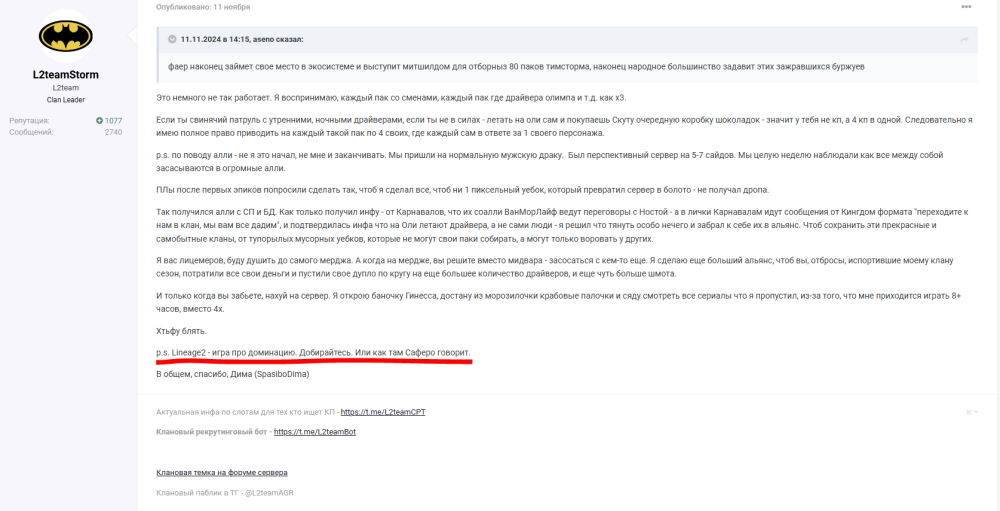
Task: Click the quote header '11.11.2024 в 14:15'
Action: [215, 40]
